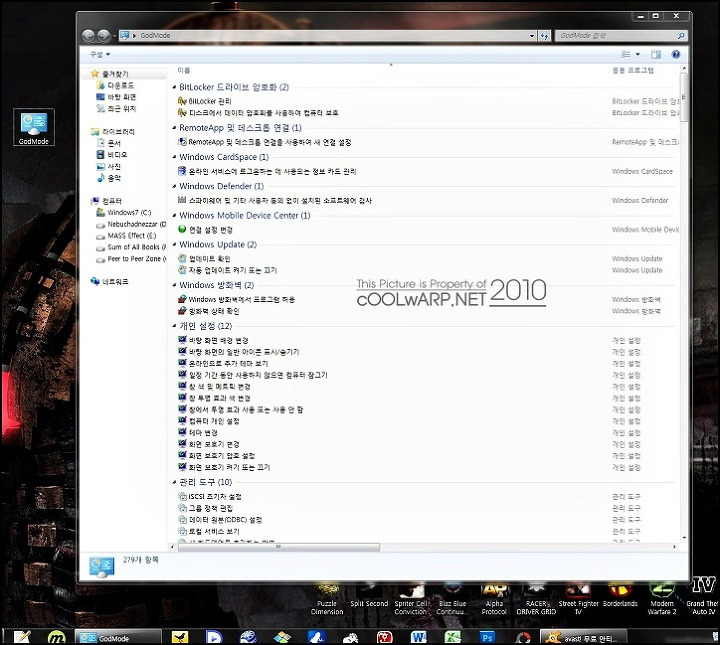Go back with the Back arrow button

pos(88,35)
